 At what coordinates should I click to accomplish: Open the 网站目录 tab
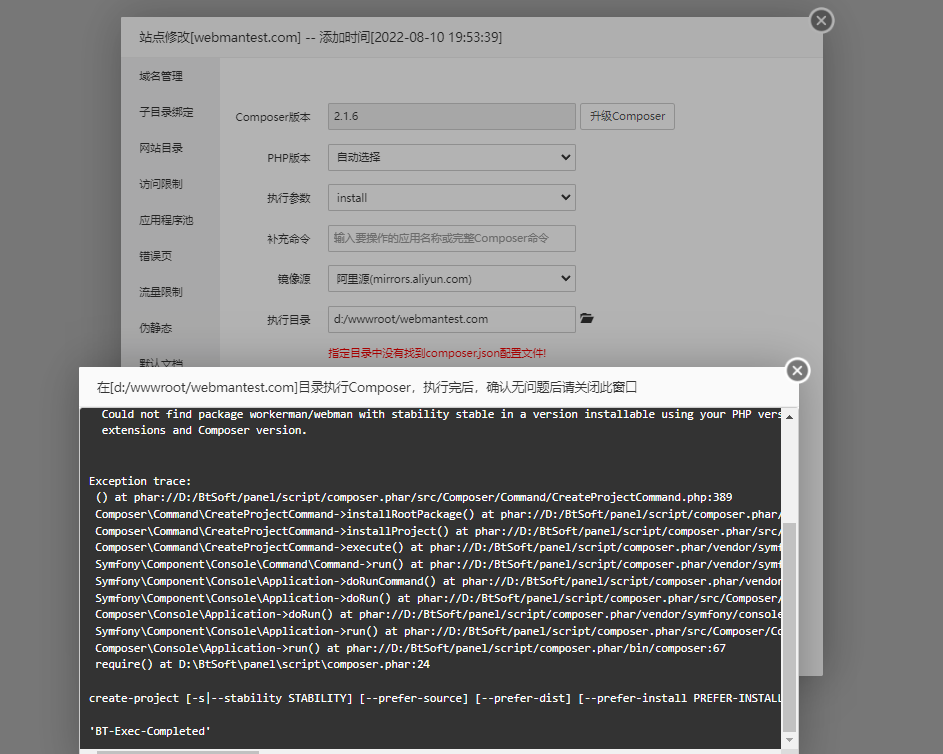[x=161, y=148]
